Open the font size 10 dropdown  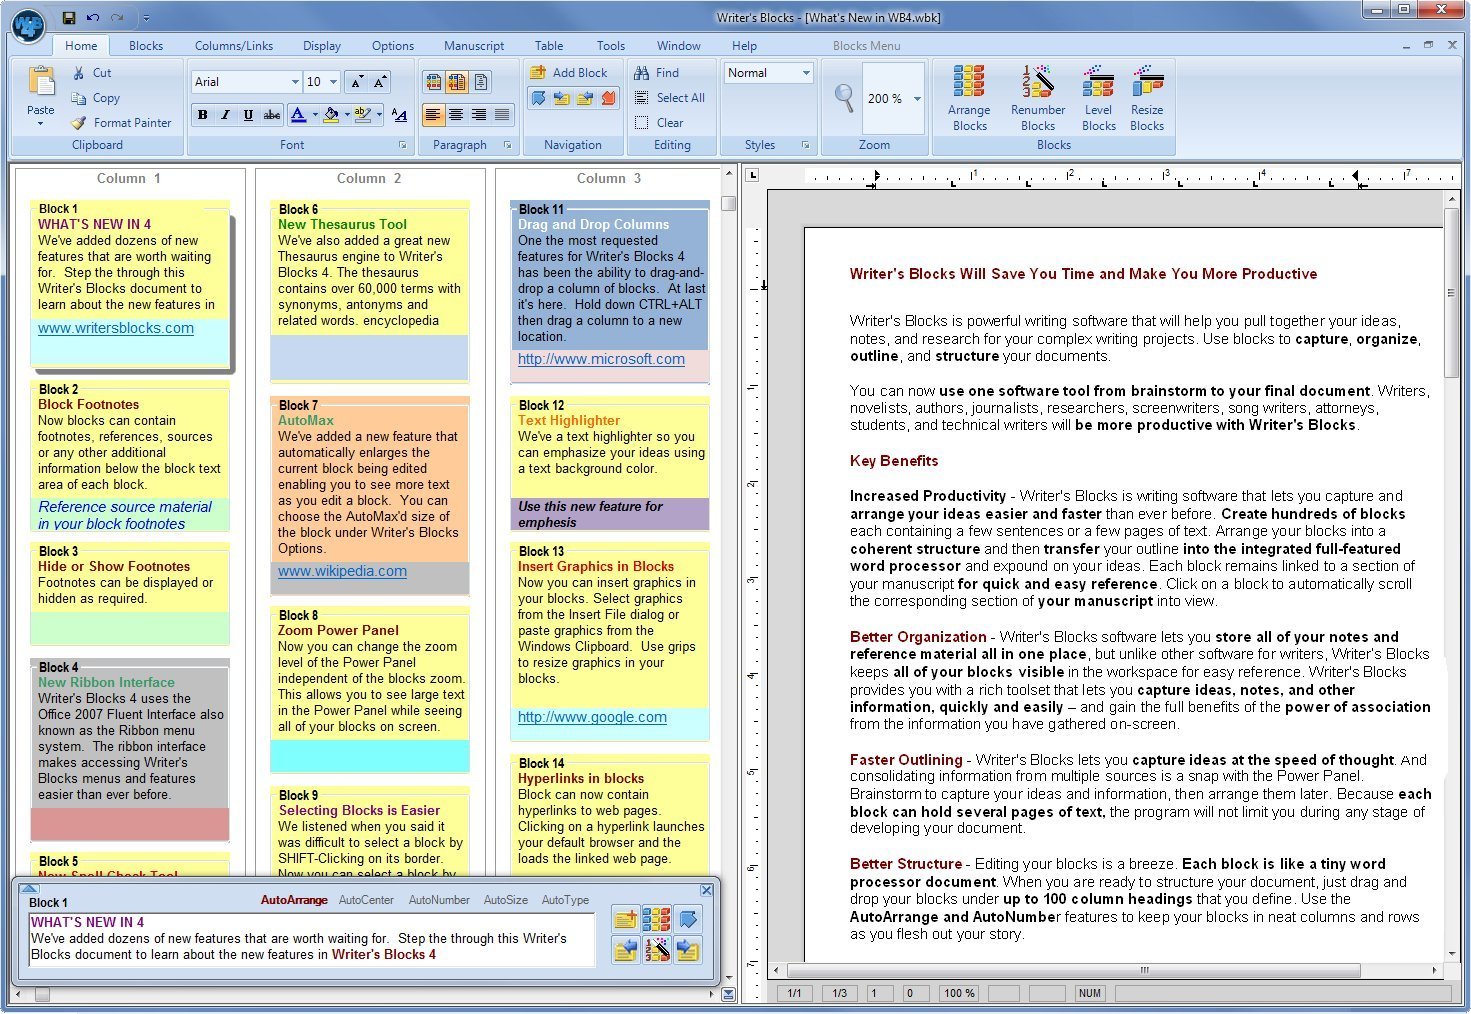tap(333, 82)
